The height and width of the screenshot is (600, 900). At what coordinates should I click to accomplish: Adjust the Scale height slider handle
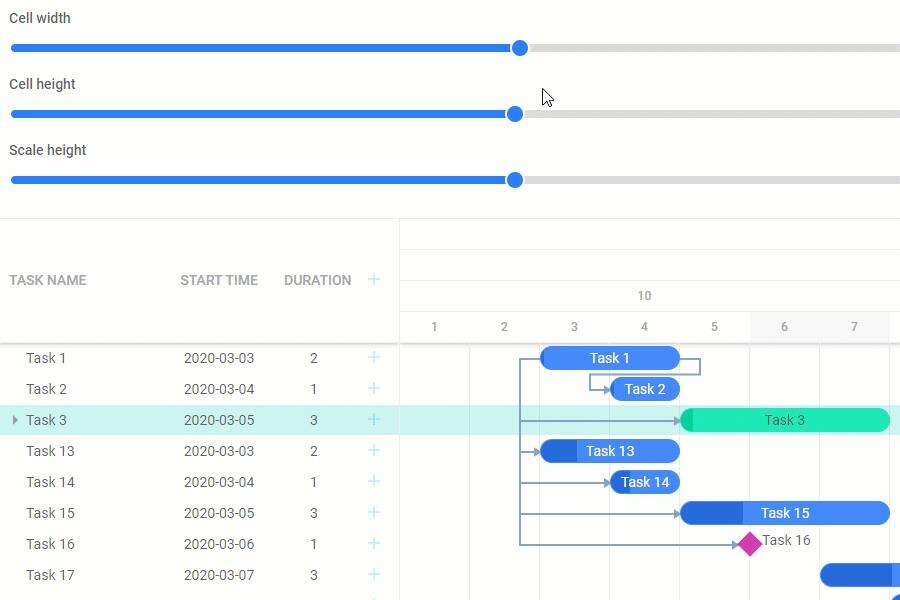point(515,180)
